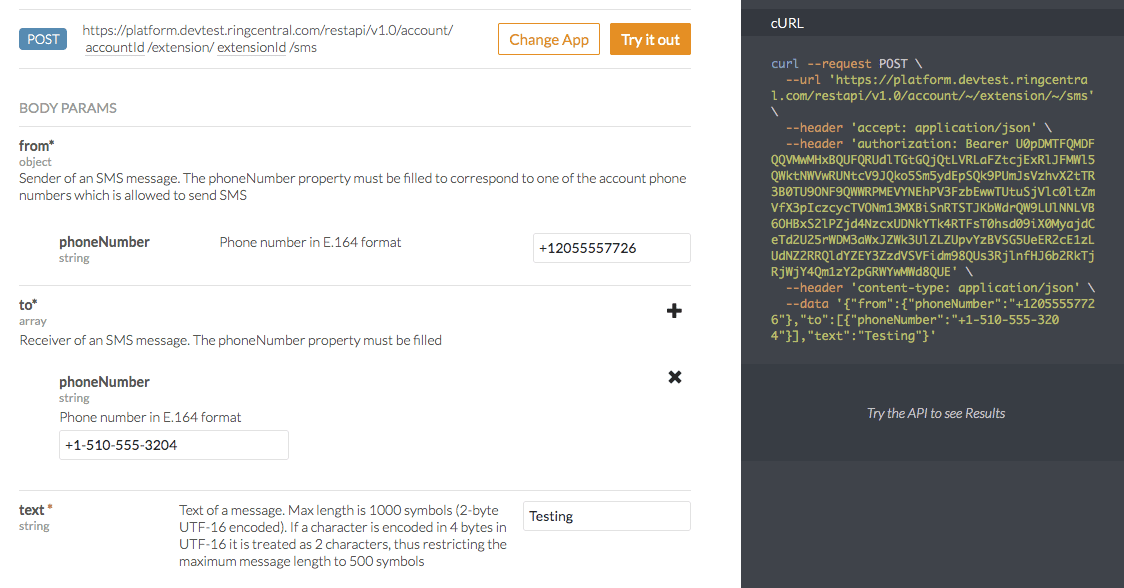Click the phoneNumber label under the to array

tap(104, 382)
